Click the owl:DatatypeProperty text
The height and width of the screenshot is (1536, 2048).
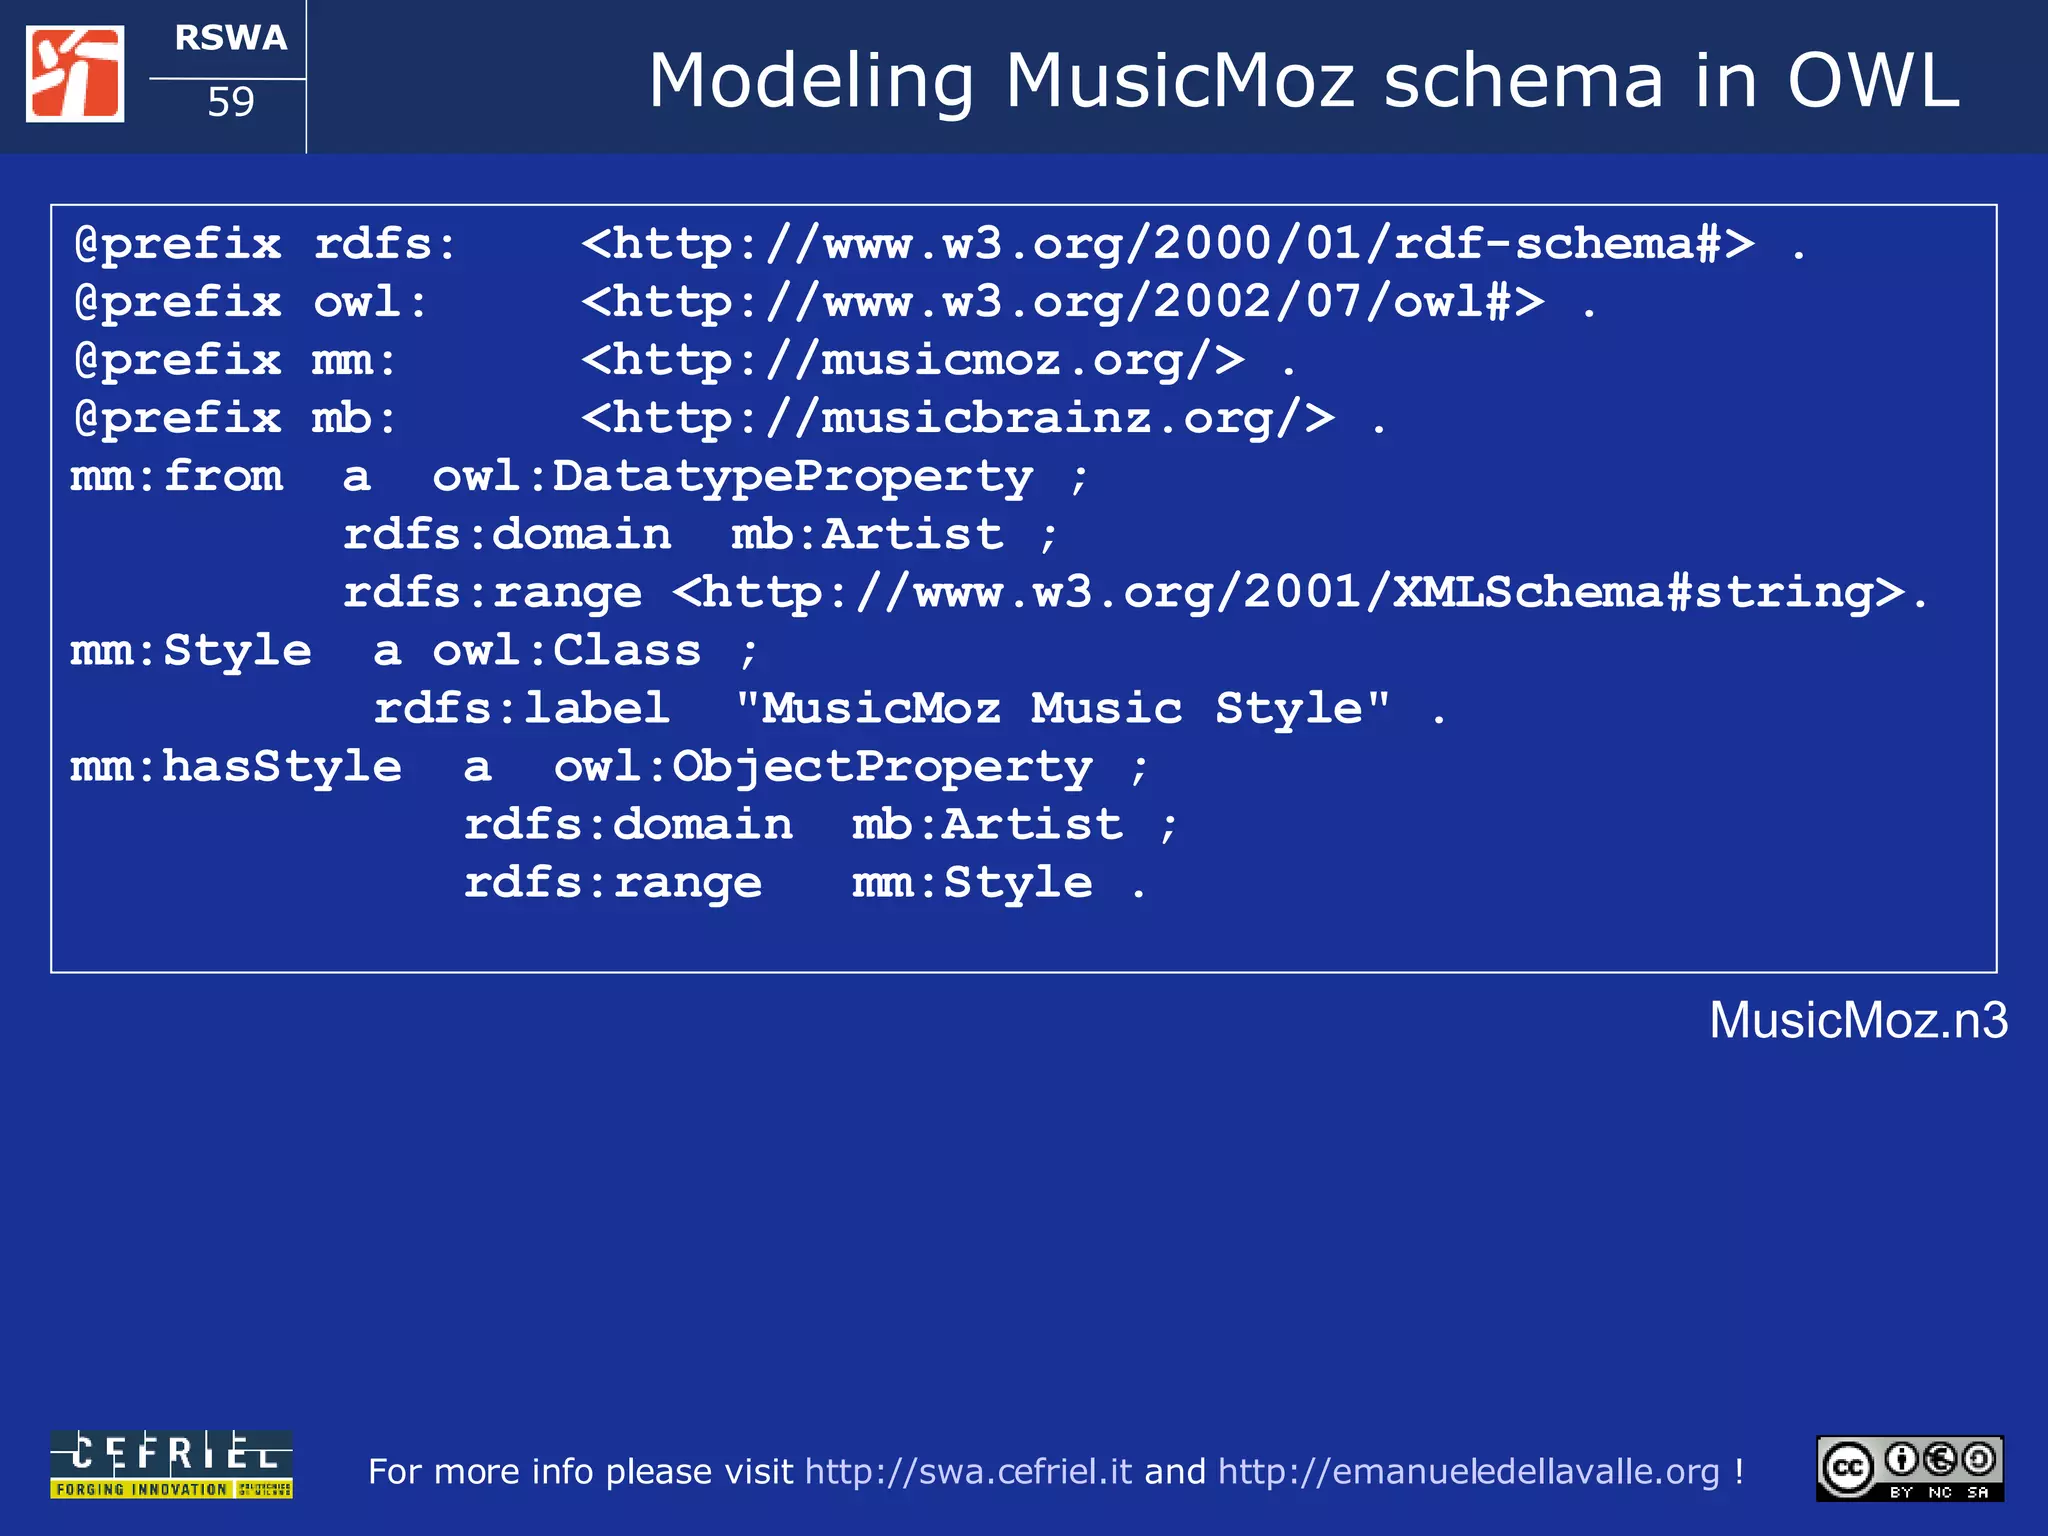click(732, 477)
